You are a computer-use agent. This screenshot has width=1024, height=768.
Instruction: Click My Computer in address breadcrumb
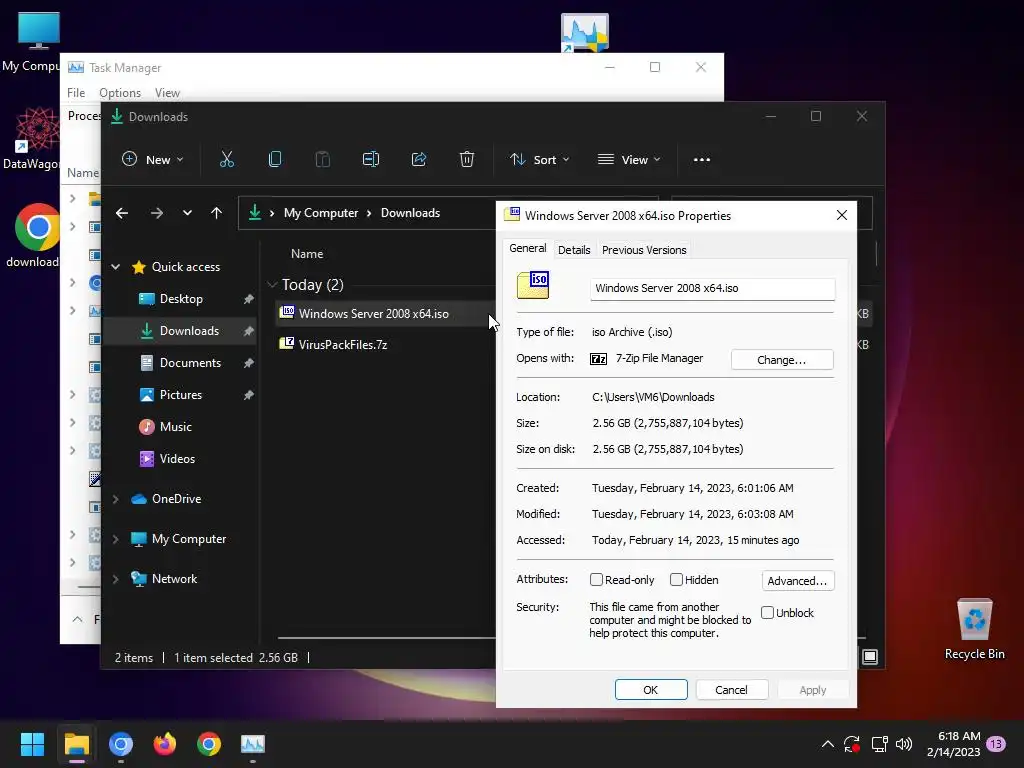pyautogui.click(x=321, y=213)
